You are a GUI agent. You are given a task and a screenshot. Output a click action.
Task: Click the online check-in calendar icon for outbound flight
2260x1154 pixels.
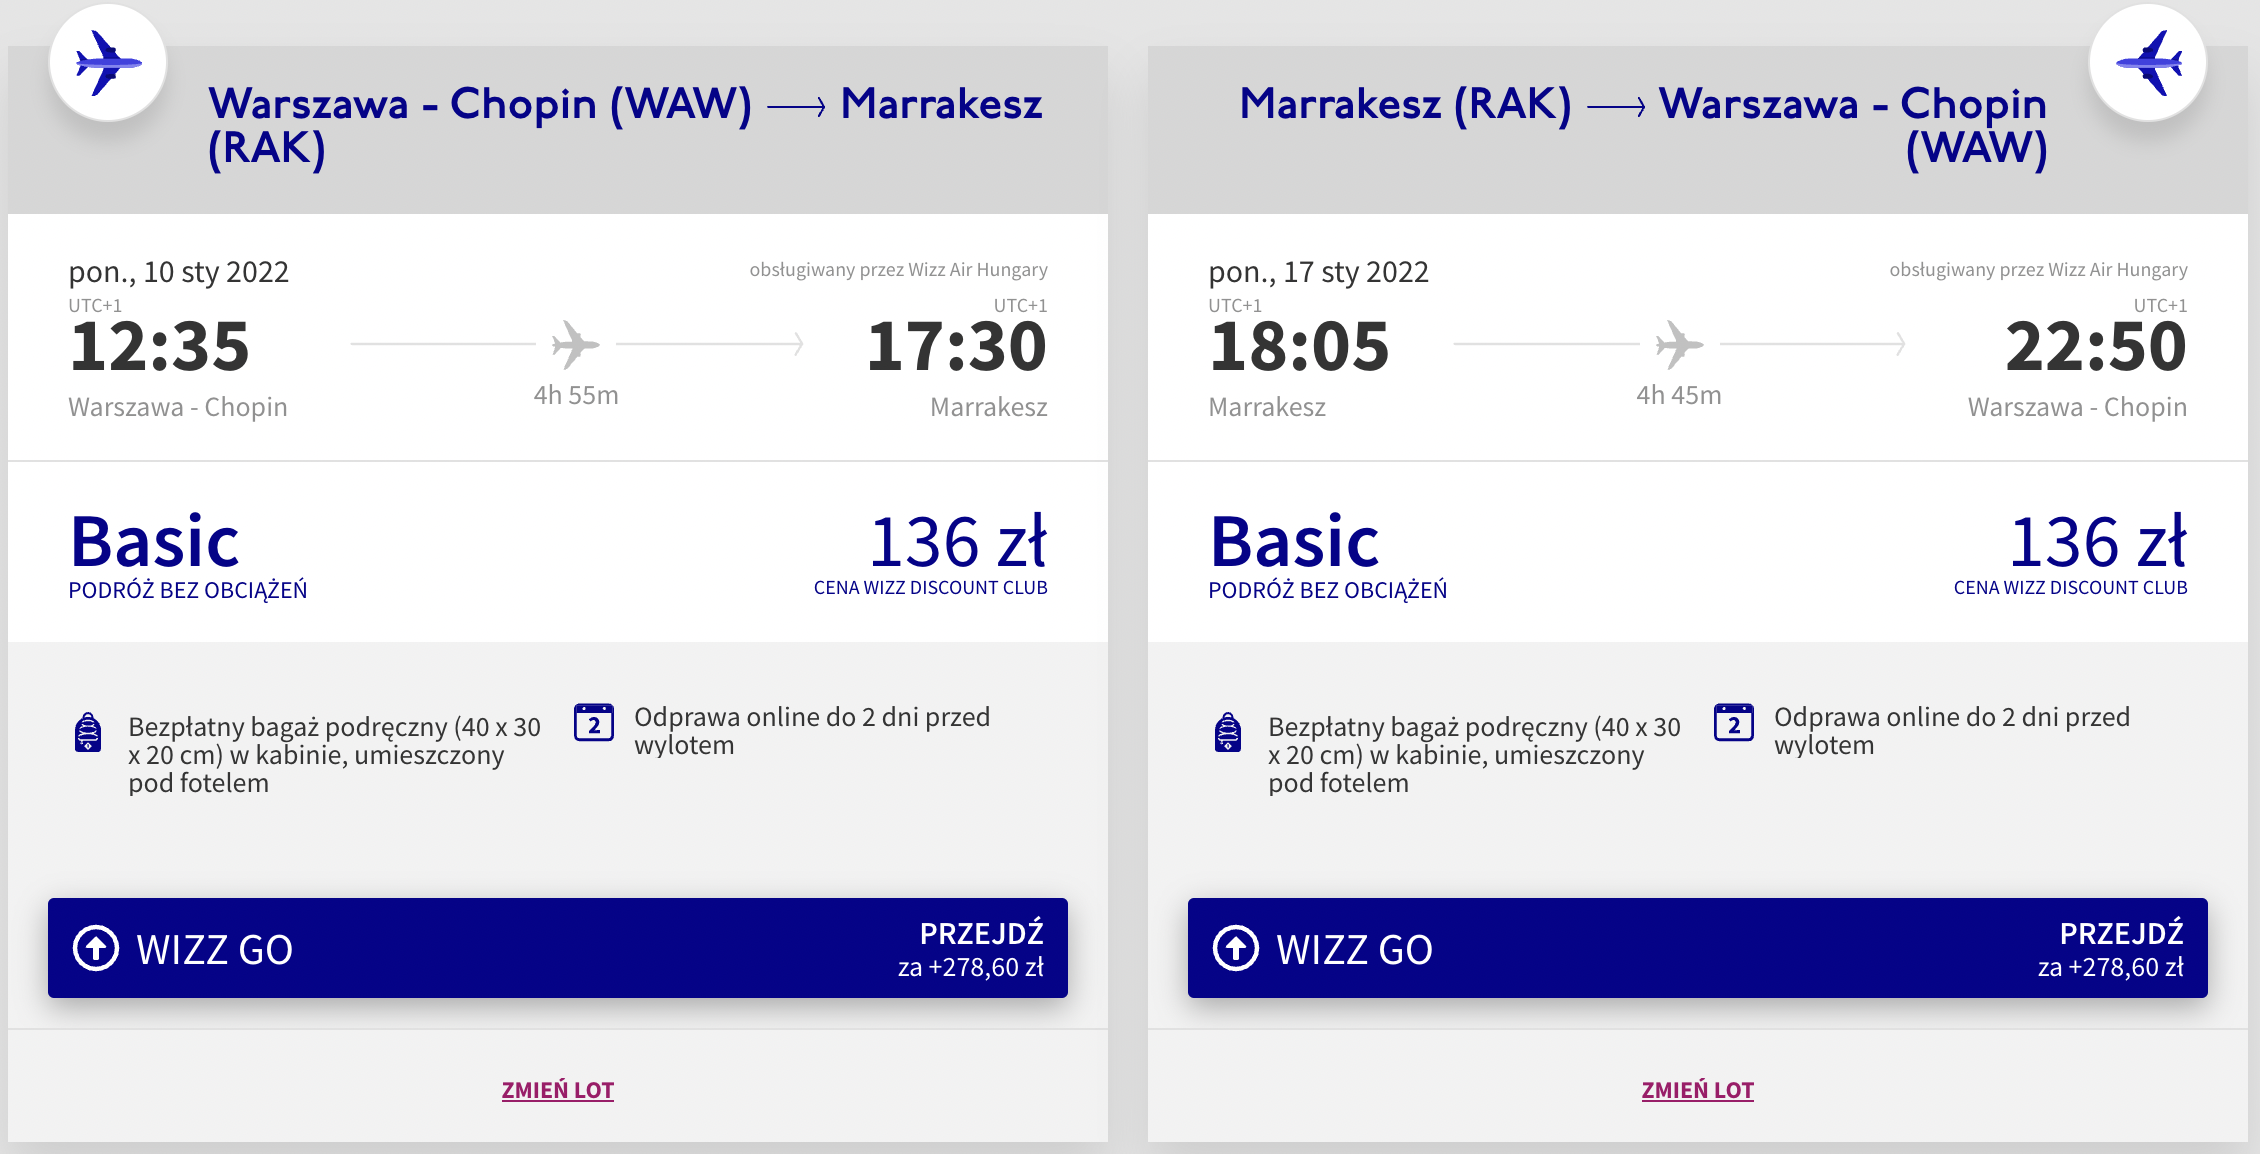click(x=594, y=722)
